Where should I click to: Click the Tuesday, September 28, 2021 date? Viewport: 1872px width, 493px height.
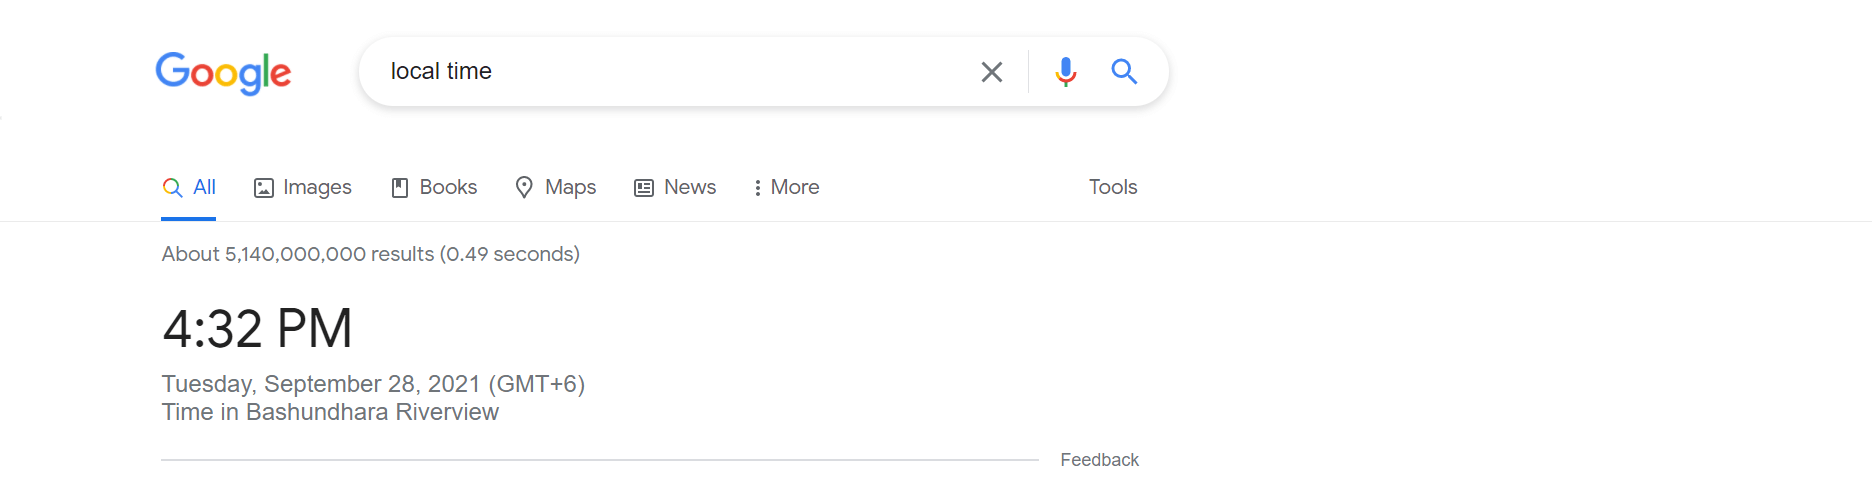(321, 384)
